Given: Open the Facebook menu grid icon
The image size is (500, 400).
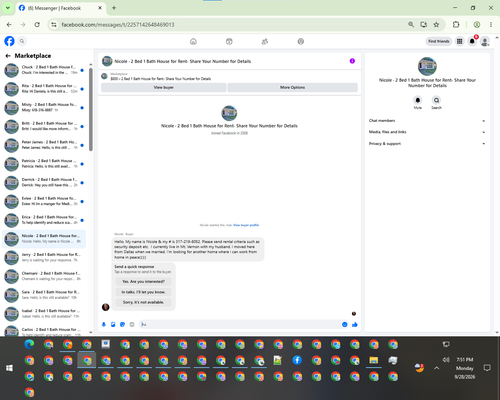Looking at the screenshot, I should [x=460, y=41].
